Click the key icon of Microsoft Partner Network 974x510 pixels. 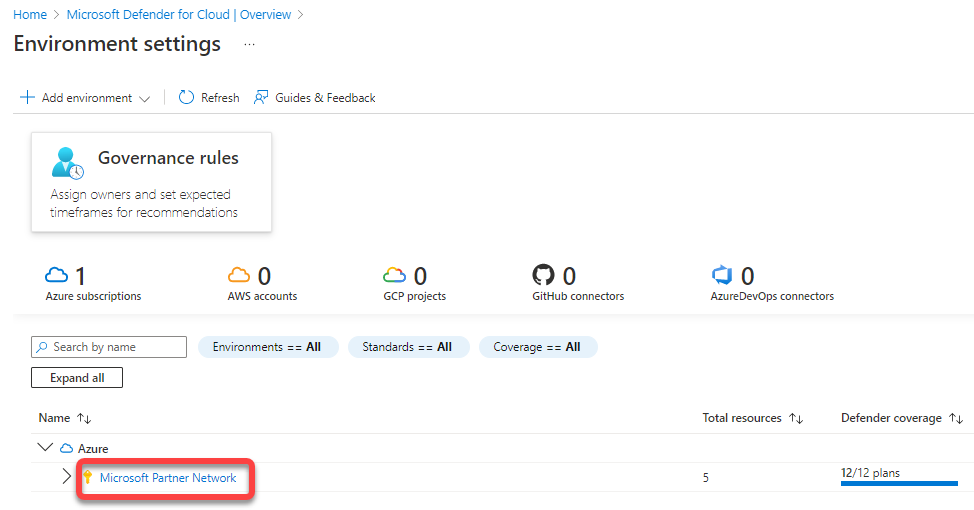[x=88, y=477]
